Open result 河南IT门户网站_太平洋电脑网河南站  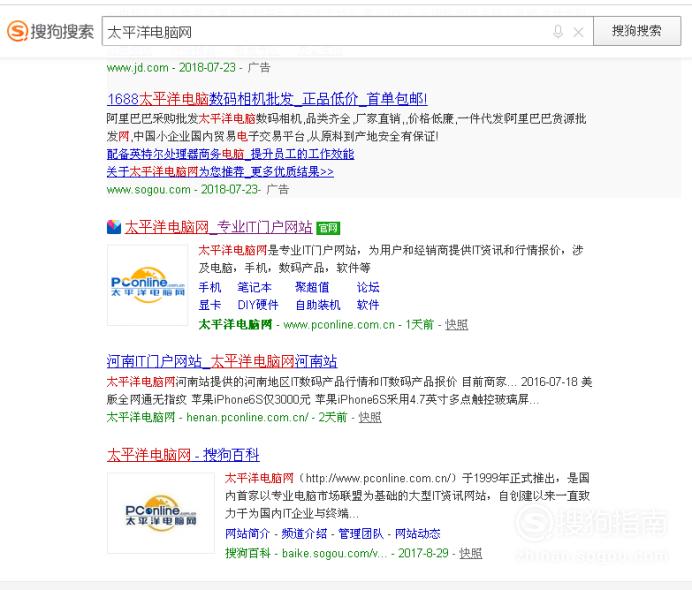coord(222,361)
